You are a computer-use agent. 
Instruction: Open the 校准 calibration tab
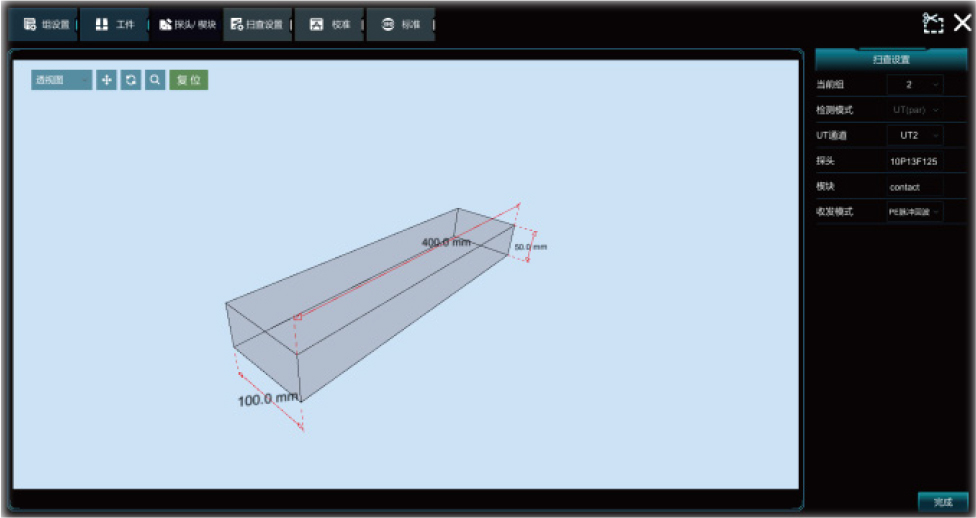pos(329,25)
